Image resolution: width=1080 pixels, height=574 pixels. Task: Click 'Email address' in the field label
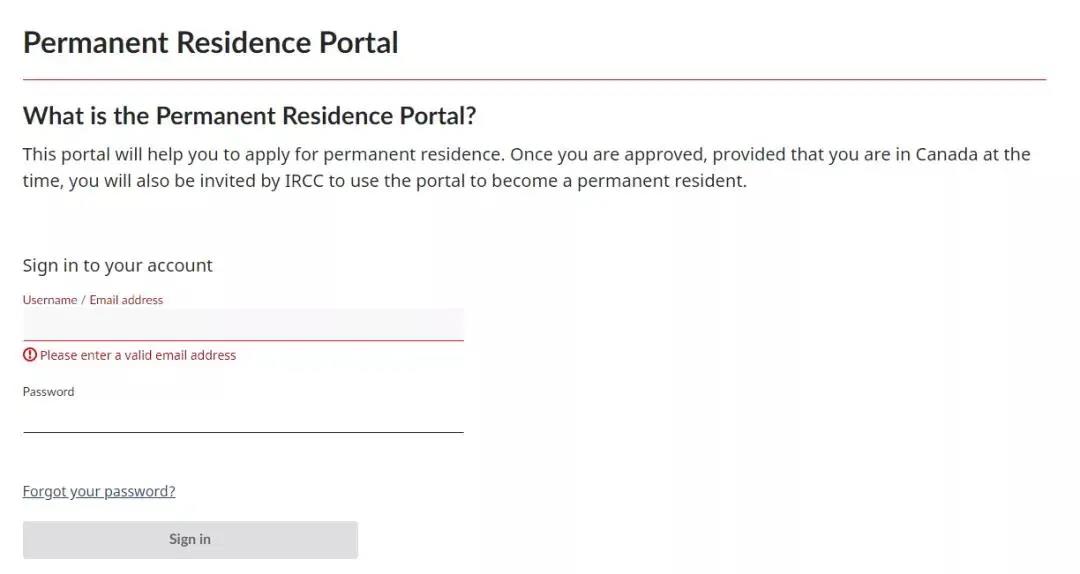click(x=126, y=300)
